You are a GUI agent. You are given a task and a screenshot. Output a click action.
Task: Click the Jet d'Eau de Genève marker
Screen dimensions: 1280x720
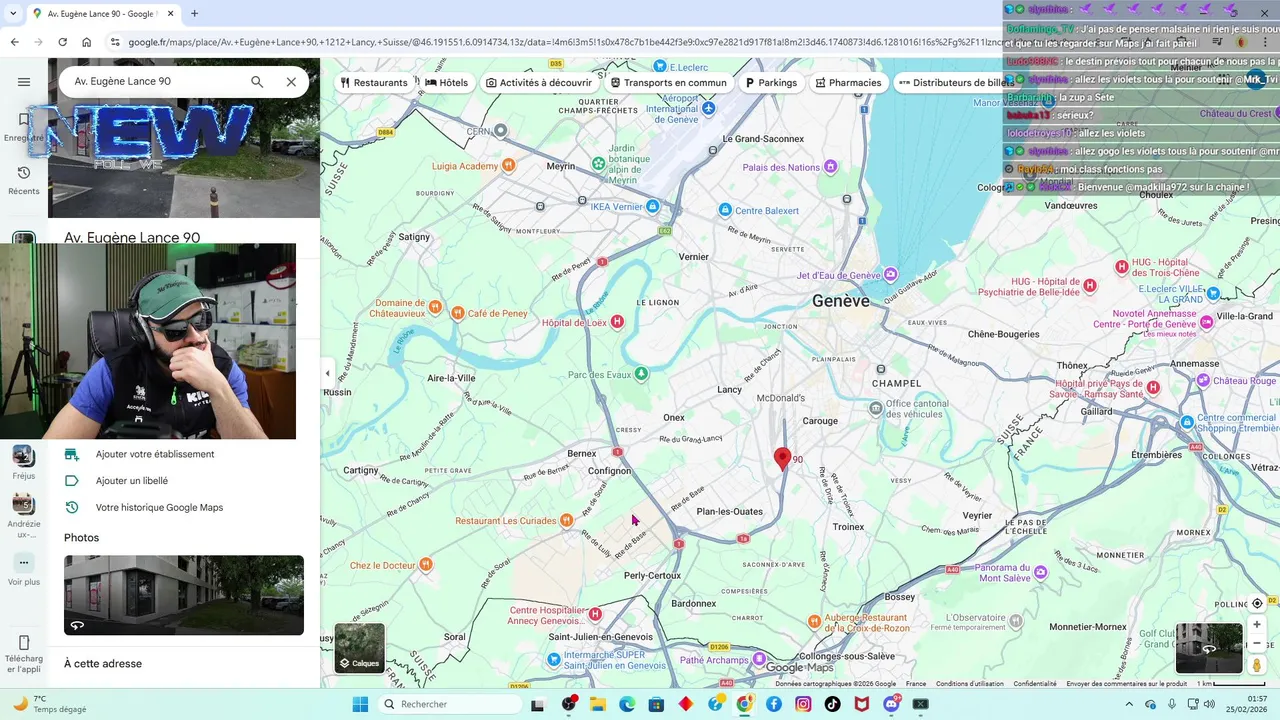890,275
